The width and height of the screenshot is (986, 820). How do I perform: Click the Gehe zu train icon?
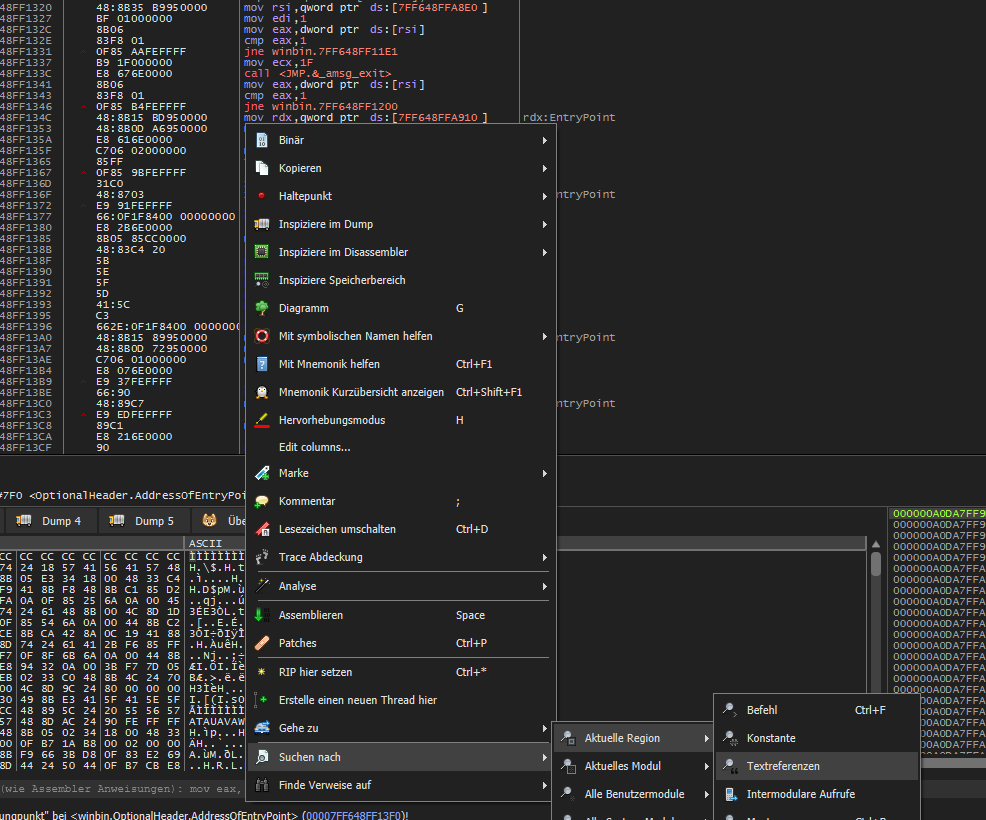[262, 728]
